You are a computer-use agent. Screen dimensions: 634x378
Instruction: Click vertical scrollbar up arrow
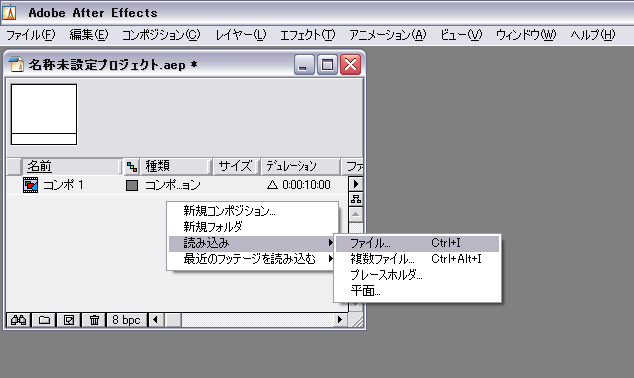click(356, 214)
